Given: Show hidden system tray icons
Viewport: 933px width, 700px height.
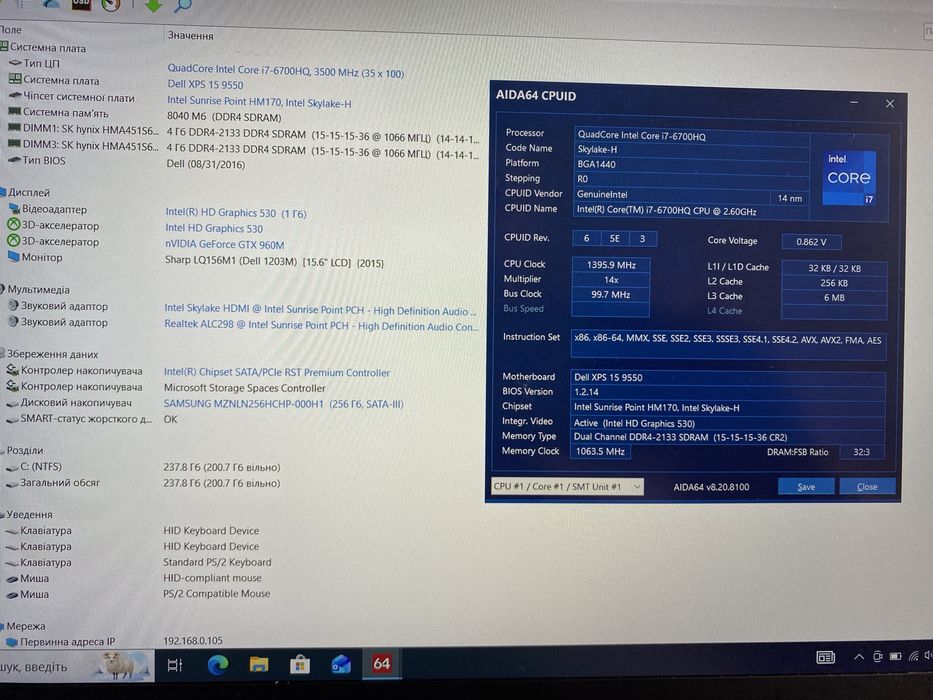Looking at the screenshot, I should (859, 657).
